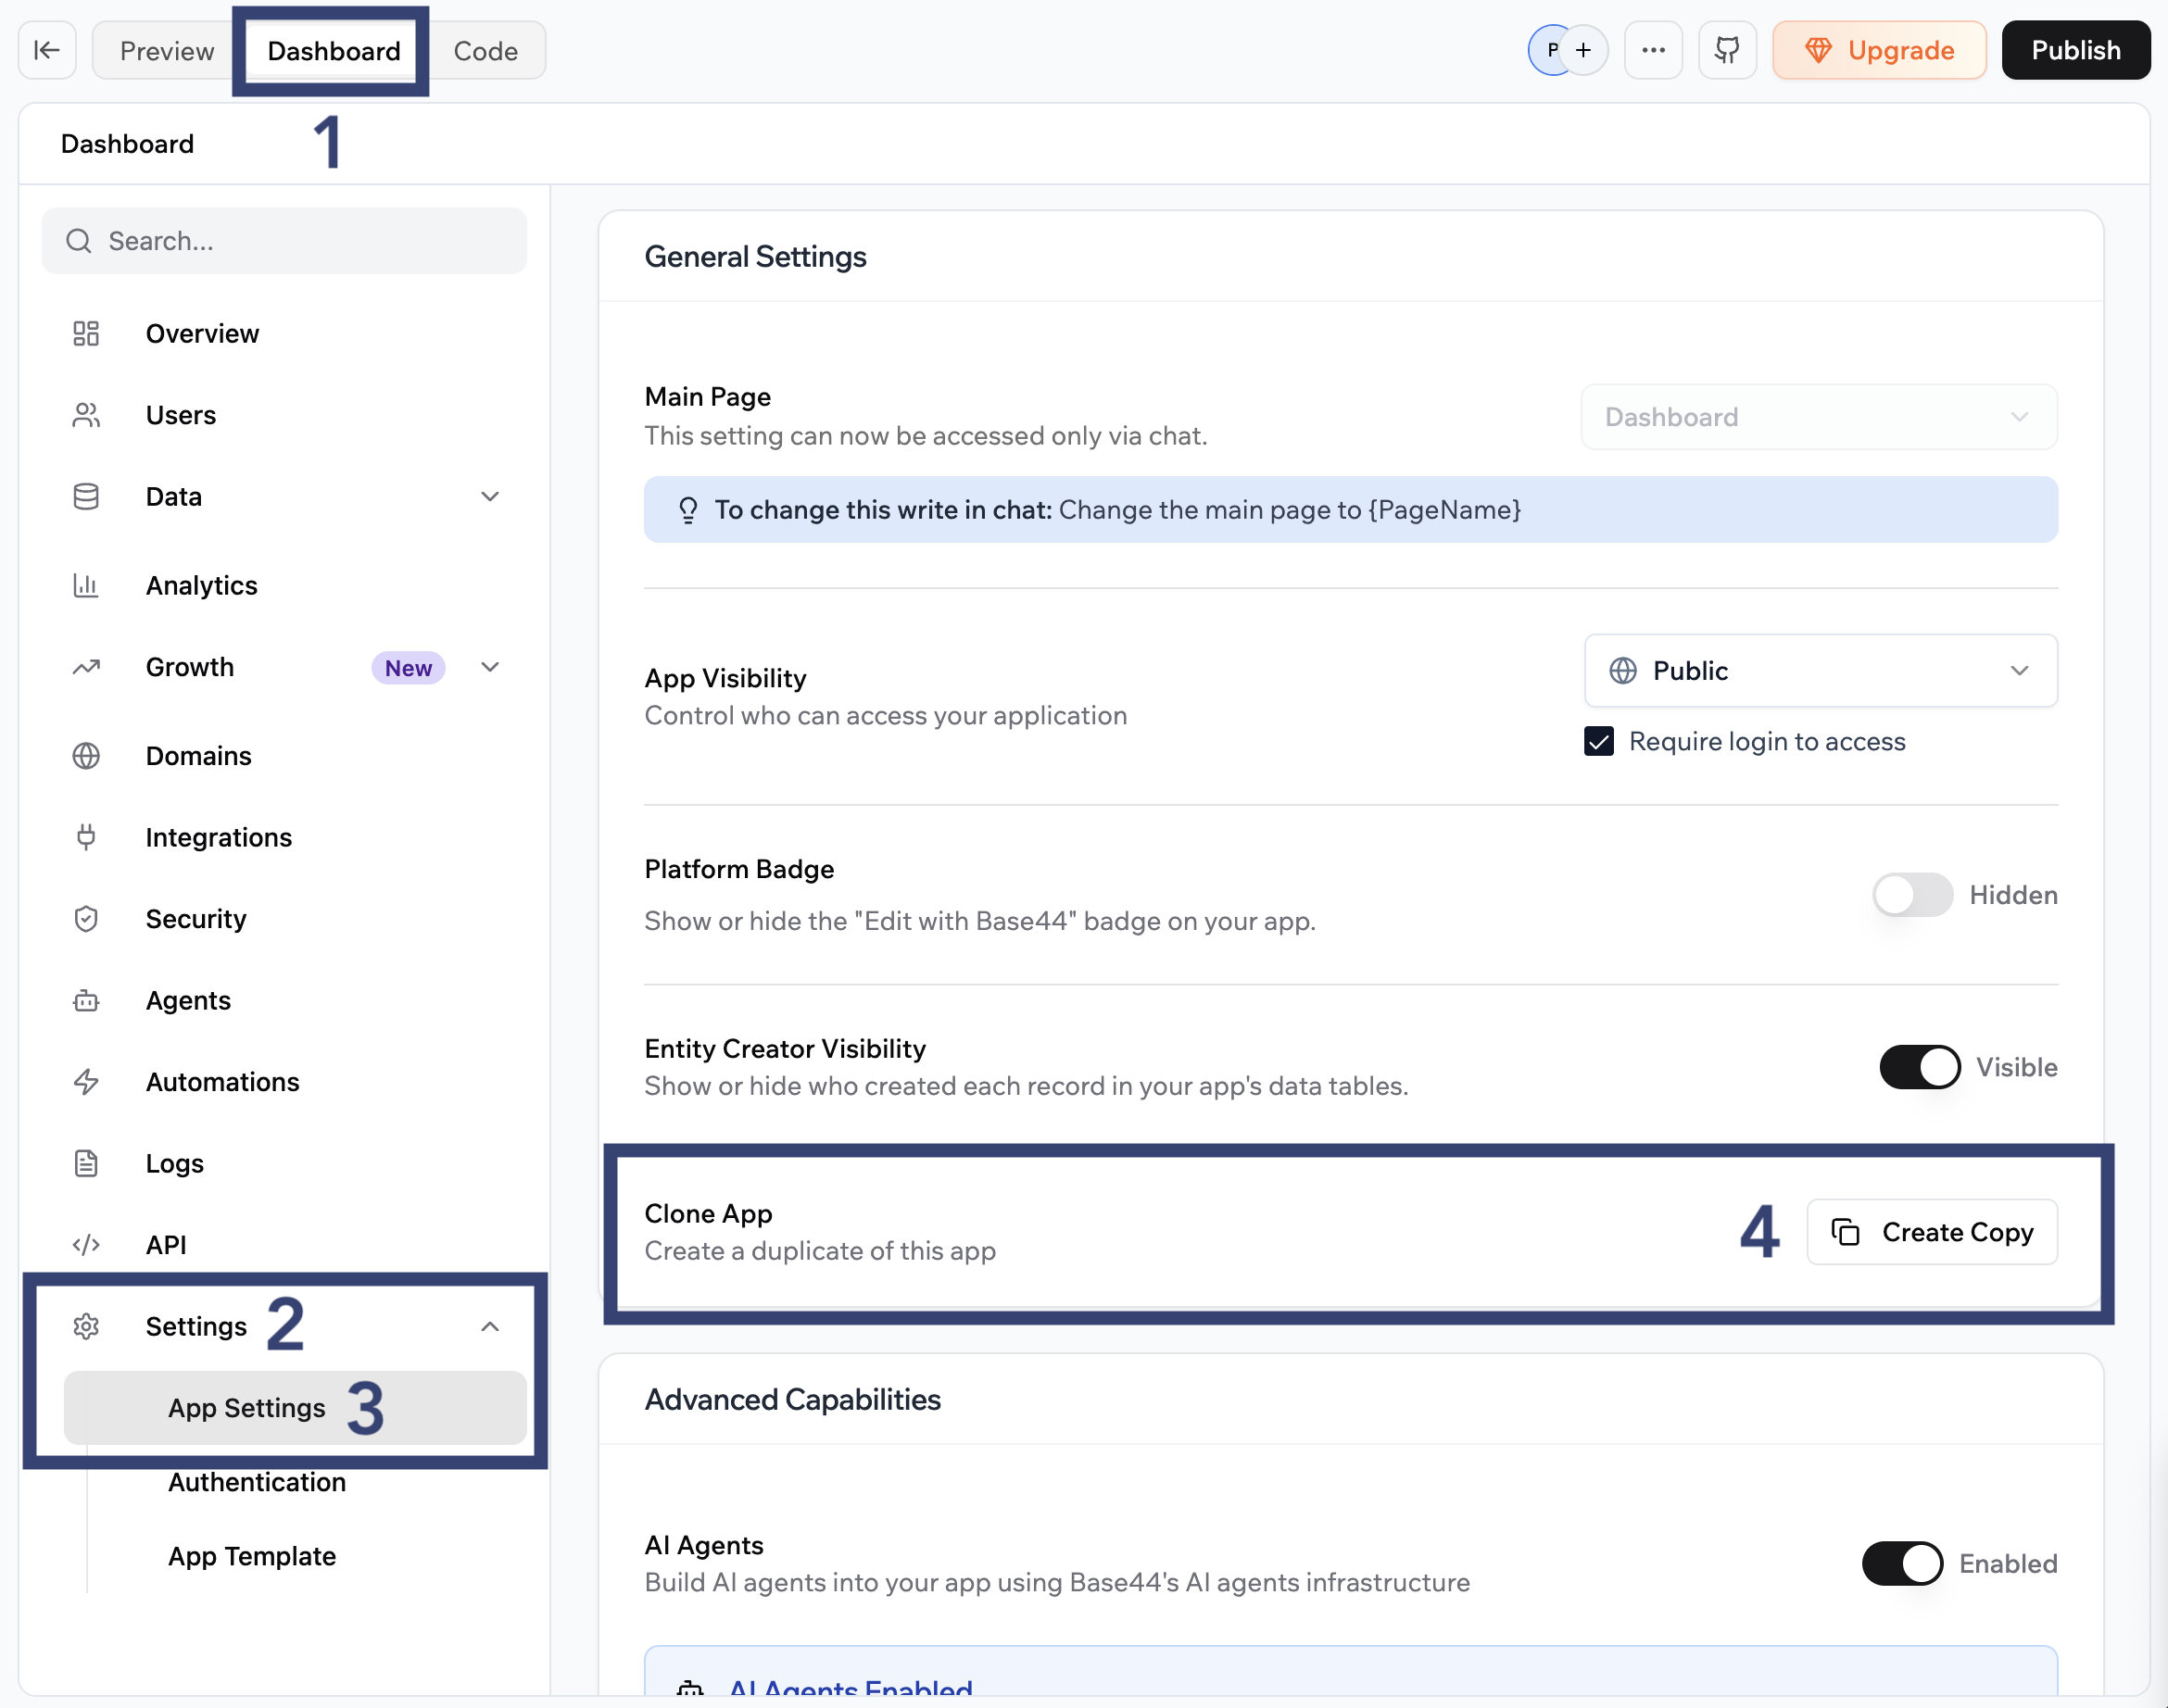Click the Advanced Capabilities heading
This screenshot has height=1708, width=2168.
[x=793, y=1399]
